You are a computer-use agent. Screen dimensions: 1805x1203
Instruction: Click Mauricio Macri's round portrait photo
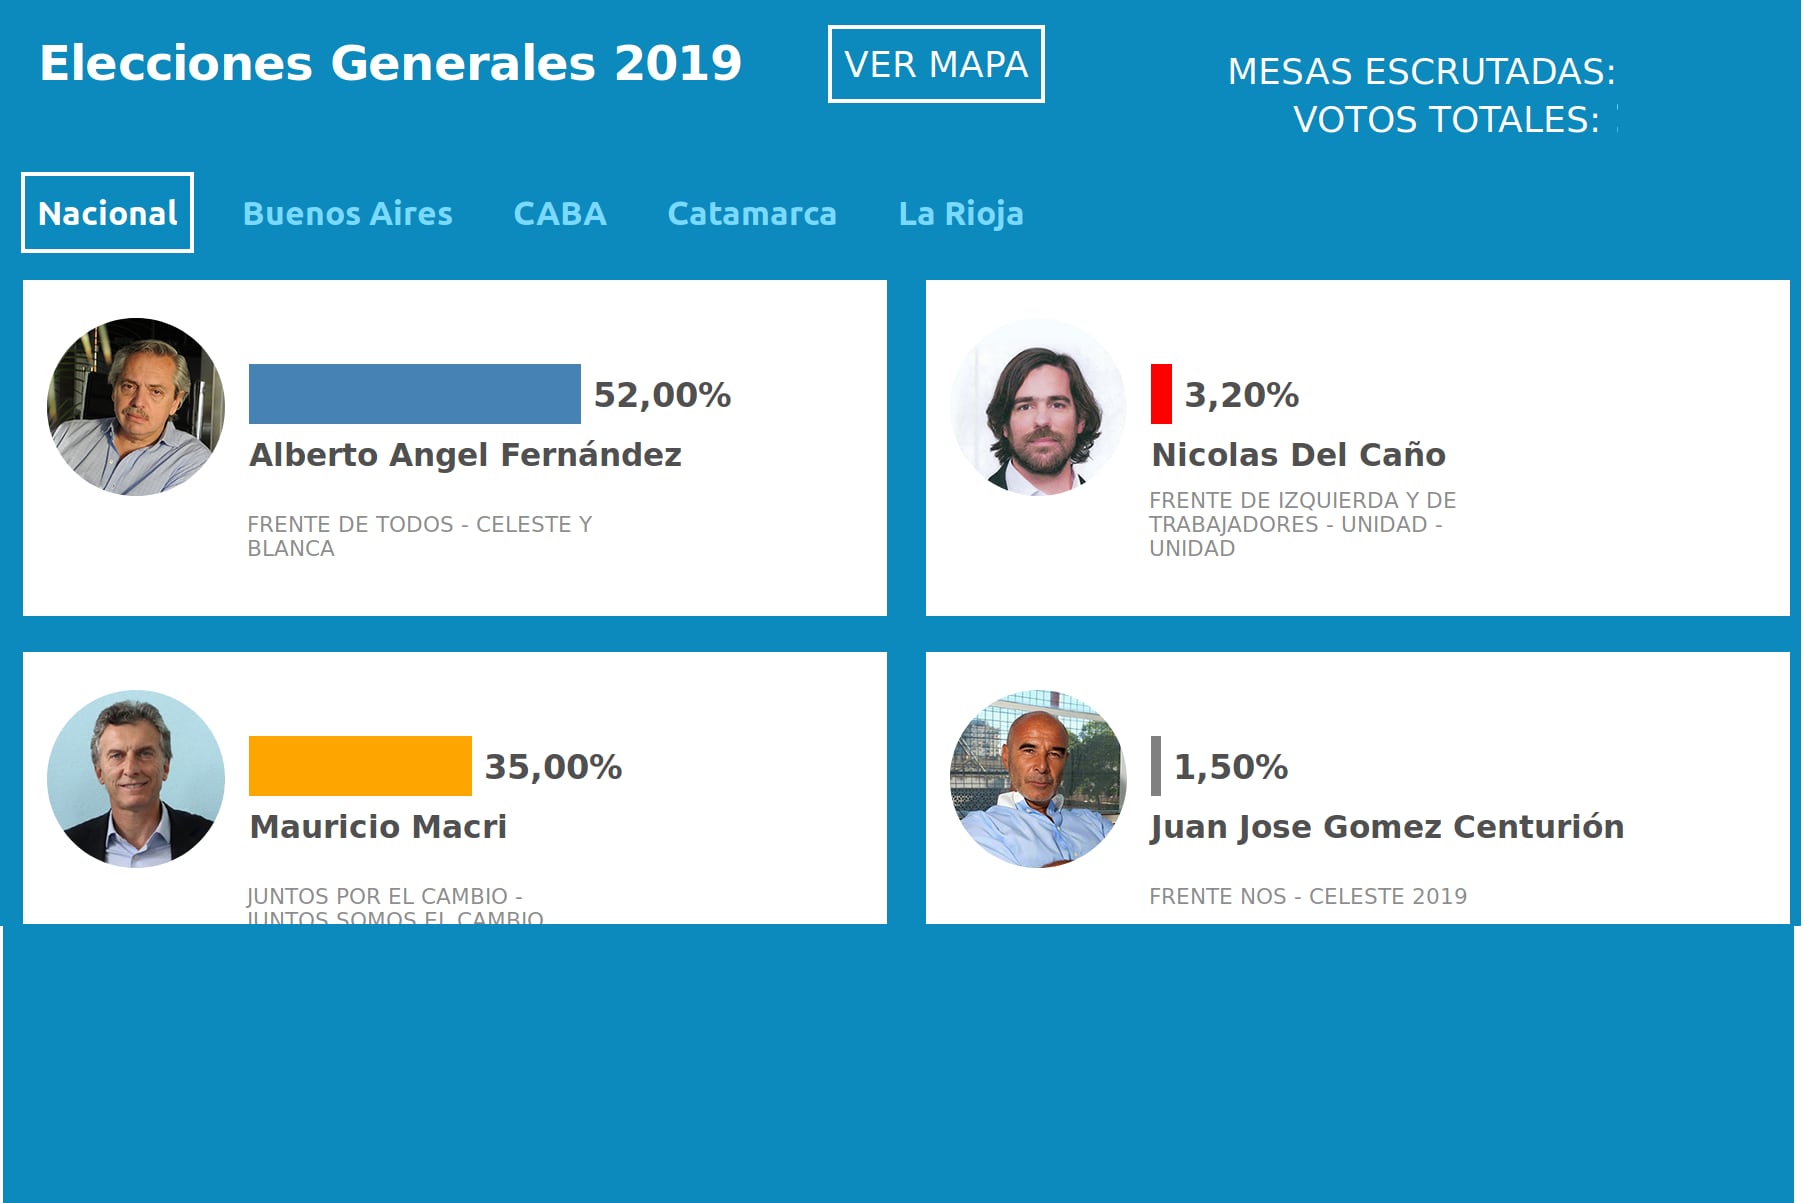(x=136, y=779)
